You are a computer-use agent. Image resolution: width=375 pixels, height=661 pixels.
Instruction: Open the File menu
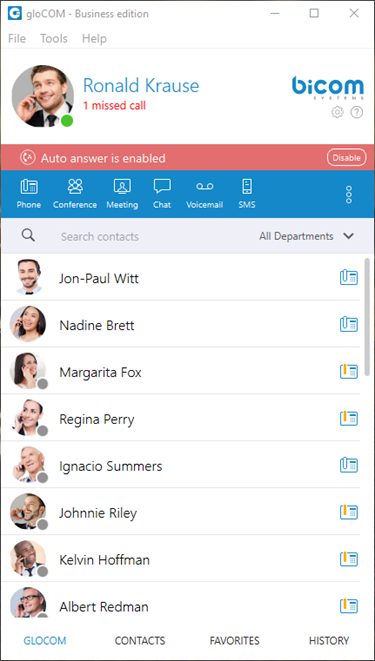[17, 38]
